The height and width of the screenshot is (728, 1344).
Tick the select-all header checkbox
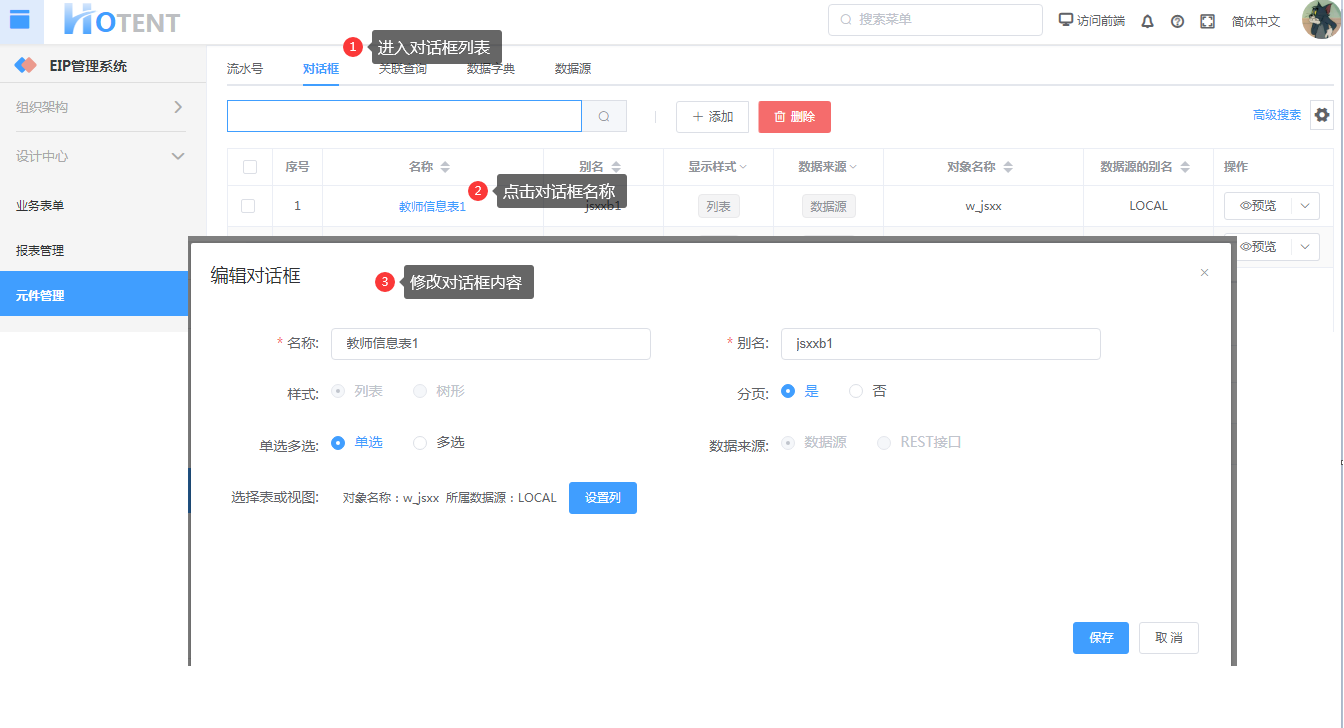point(250,167)
